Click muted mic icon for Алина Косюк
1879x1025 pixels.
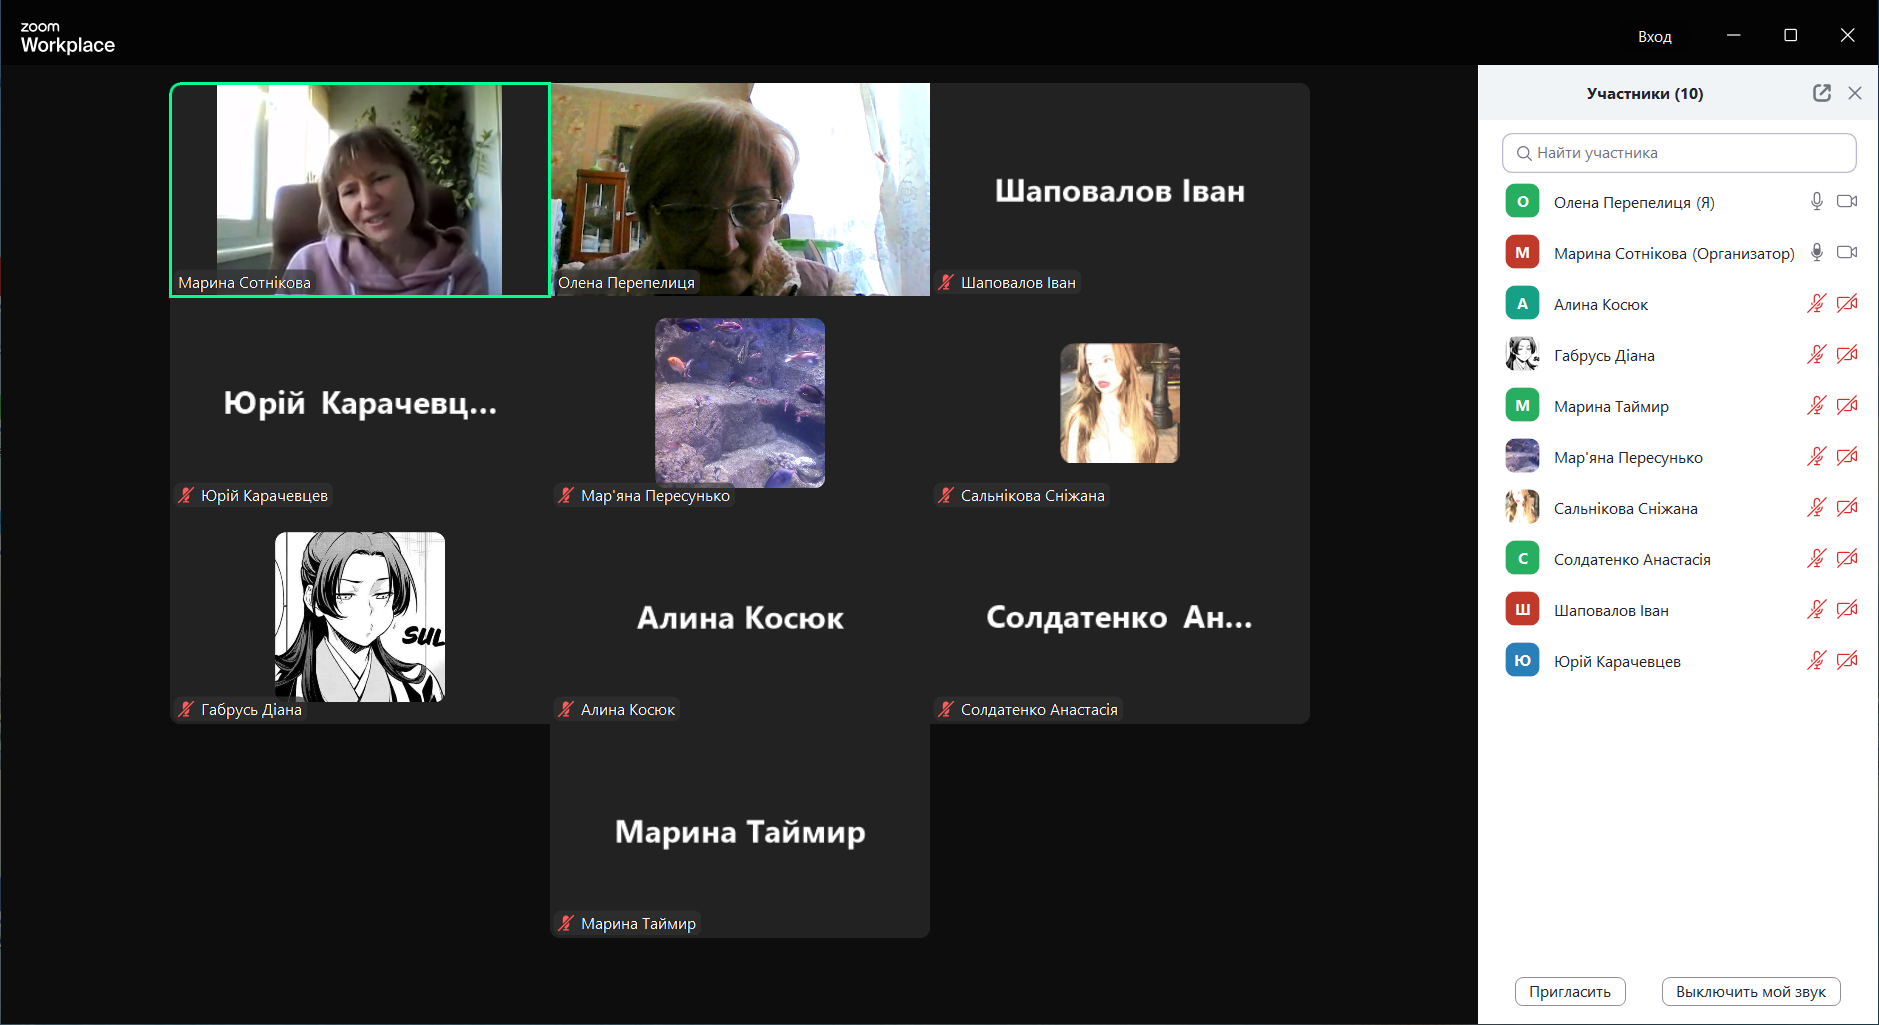pos(1817,304)
